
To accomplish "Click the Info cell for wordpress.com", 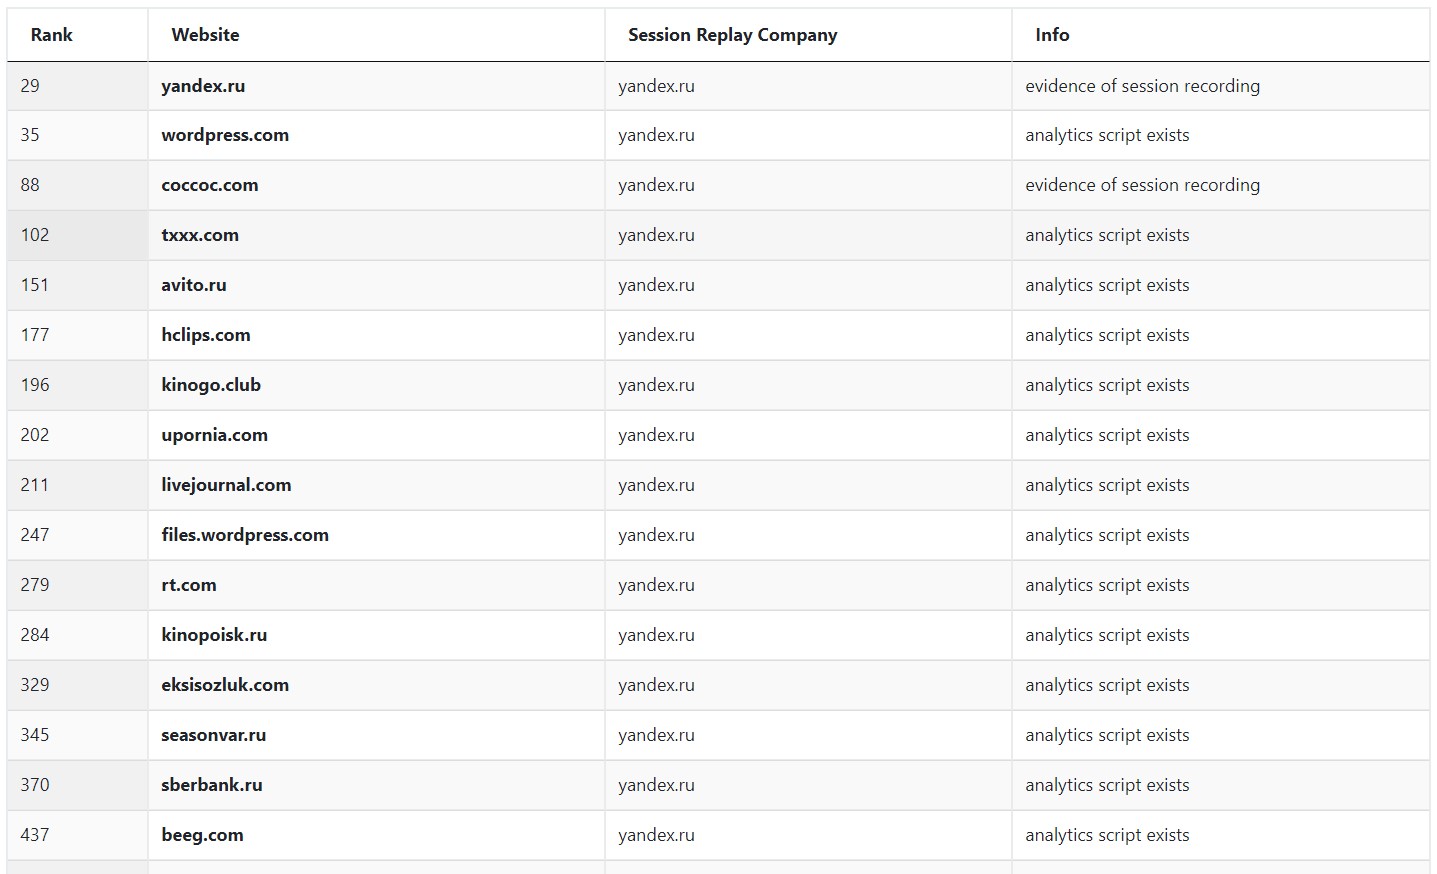I will pyautogui.click(x=1107, y=135).
